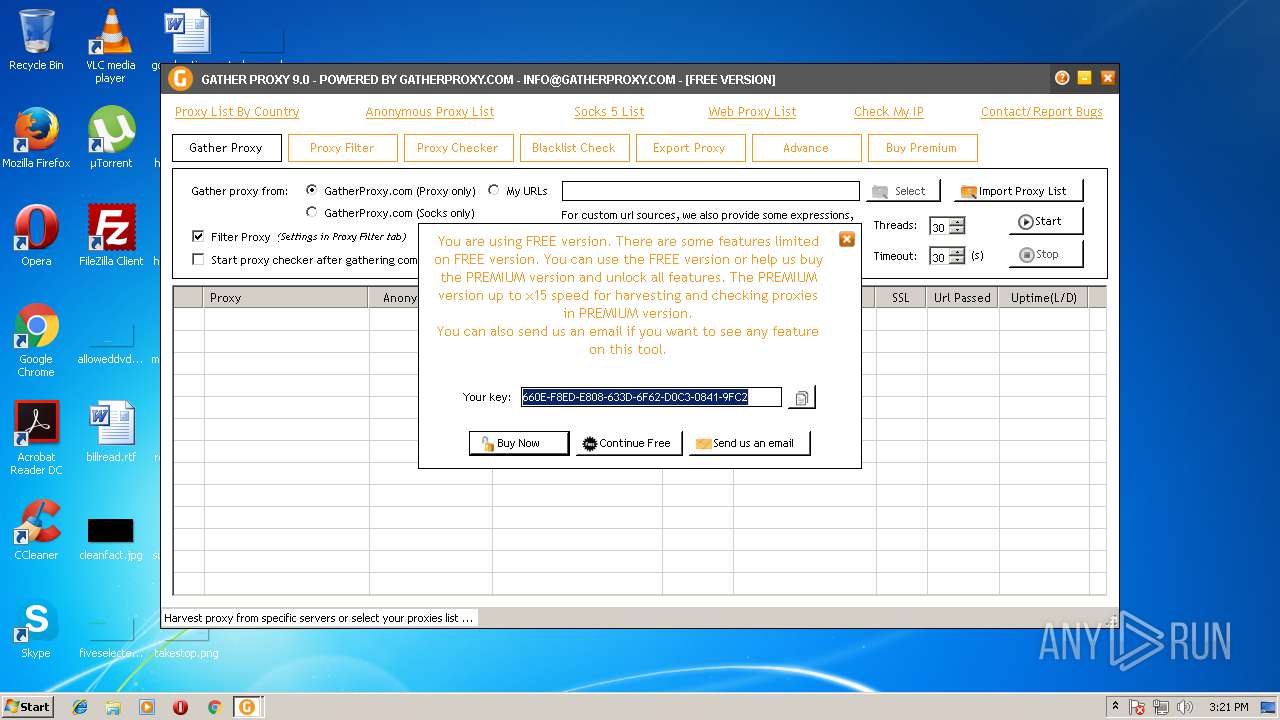Open media player taskbar icon
Image resolution: width=1280 pixels, height=720 pixels.
147,707
